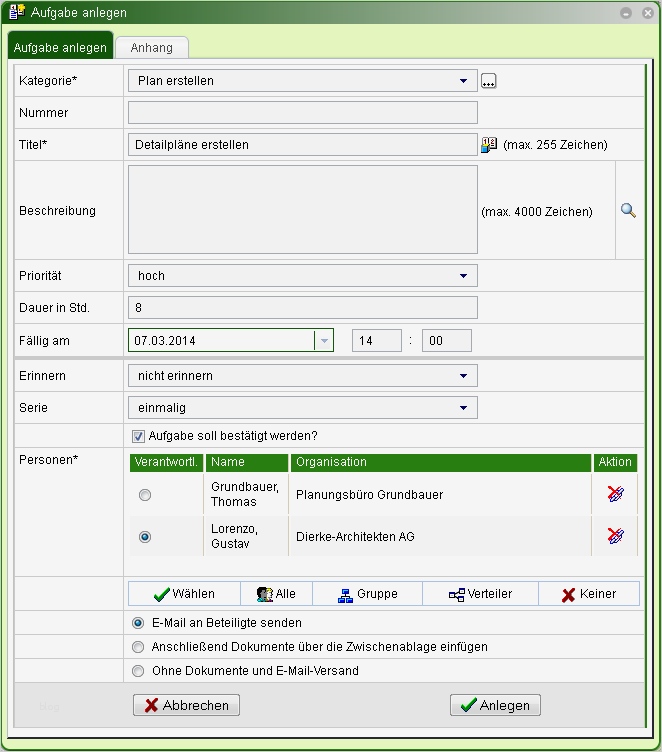Toggle 'Aufgabe soll bestätigt werden?' checkbox
Image resolution: width=662 pixels, height=752 pixels.
click(x=138, y=436)
